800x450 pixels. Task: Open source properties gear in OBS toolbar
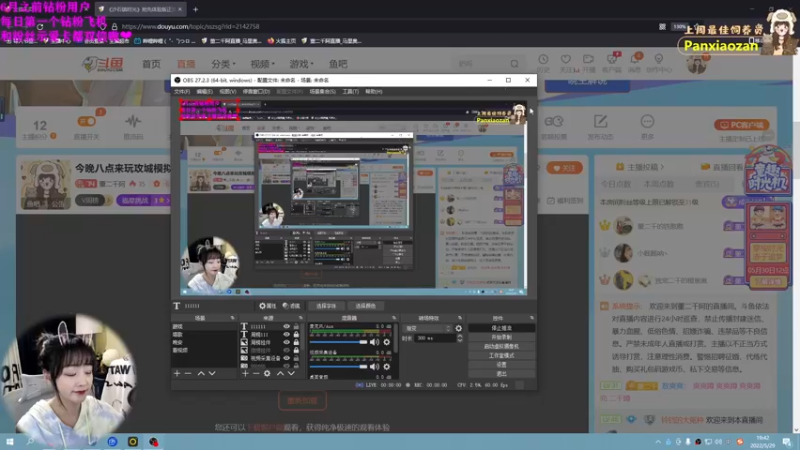coord(267,306)
